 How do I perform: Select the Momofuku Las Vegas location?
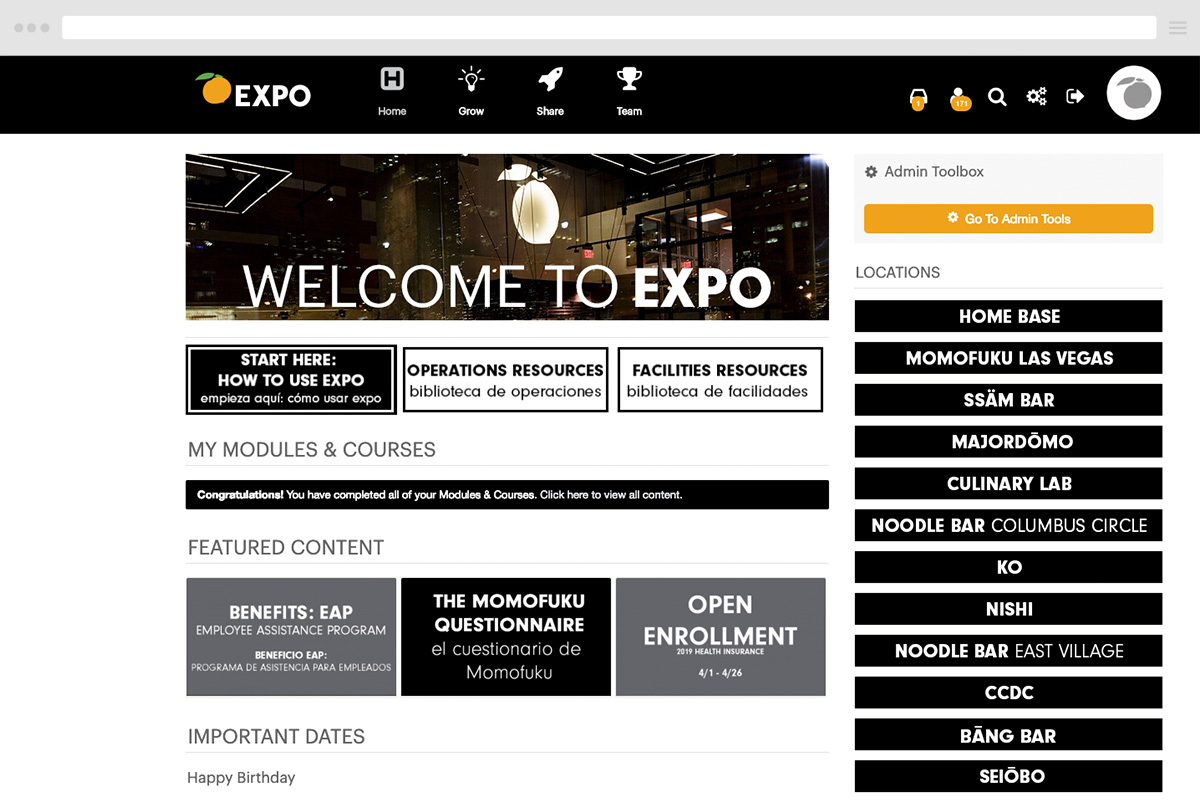point(1008,358)
